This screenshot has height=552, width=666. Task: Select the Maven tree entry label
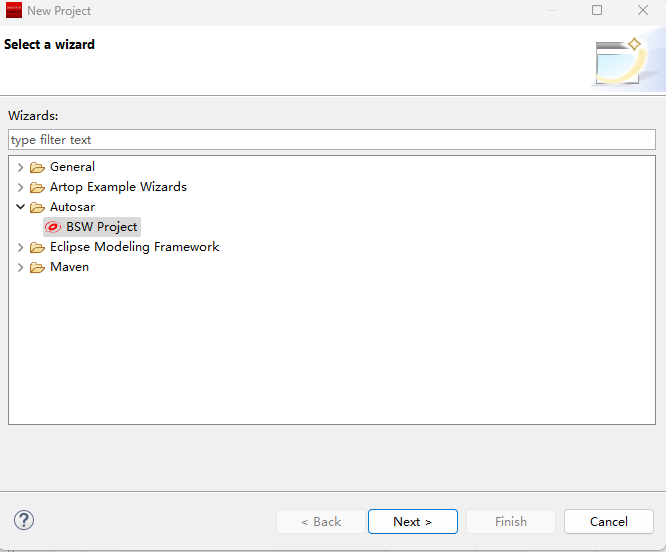click(x=69, y=267)
